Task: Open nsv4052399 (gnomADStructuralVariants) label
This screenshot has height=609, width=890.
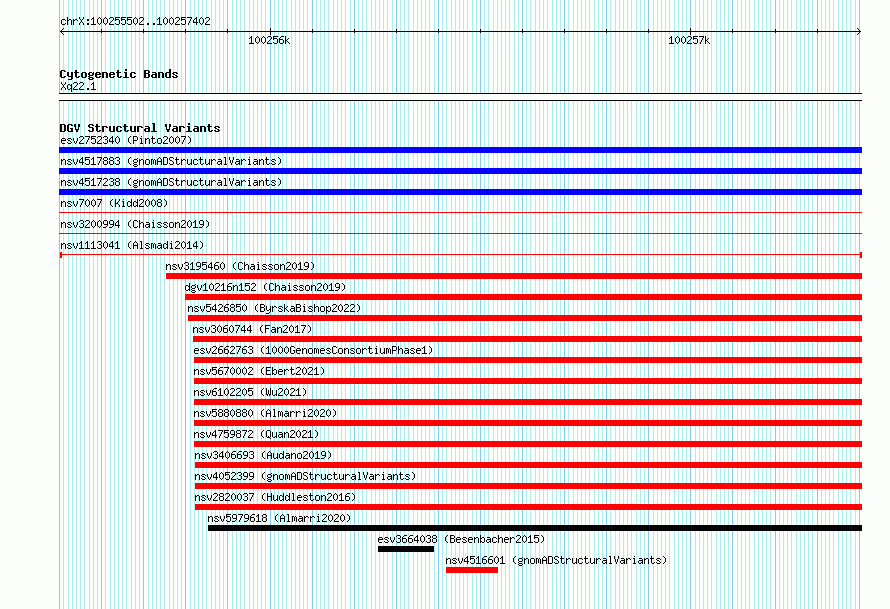Action: (305, 476)
